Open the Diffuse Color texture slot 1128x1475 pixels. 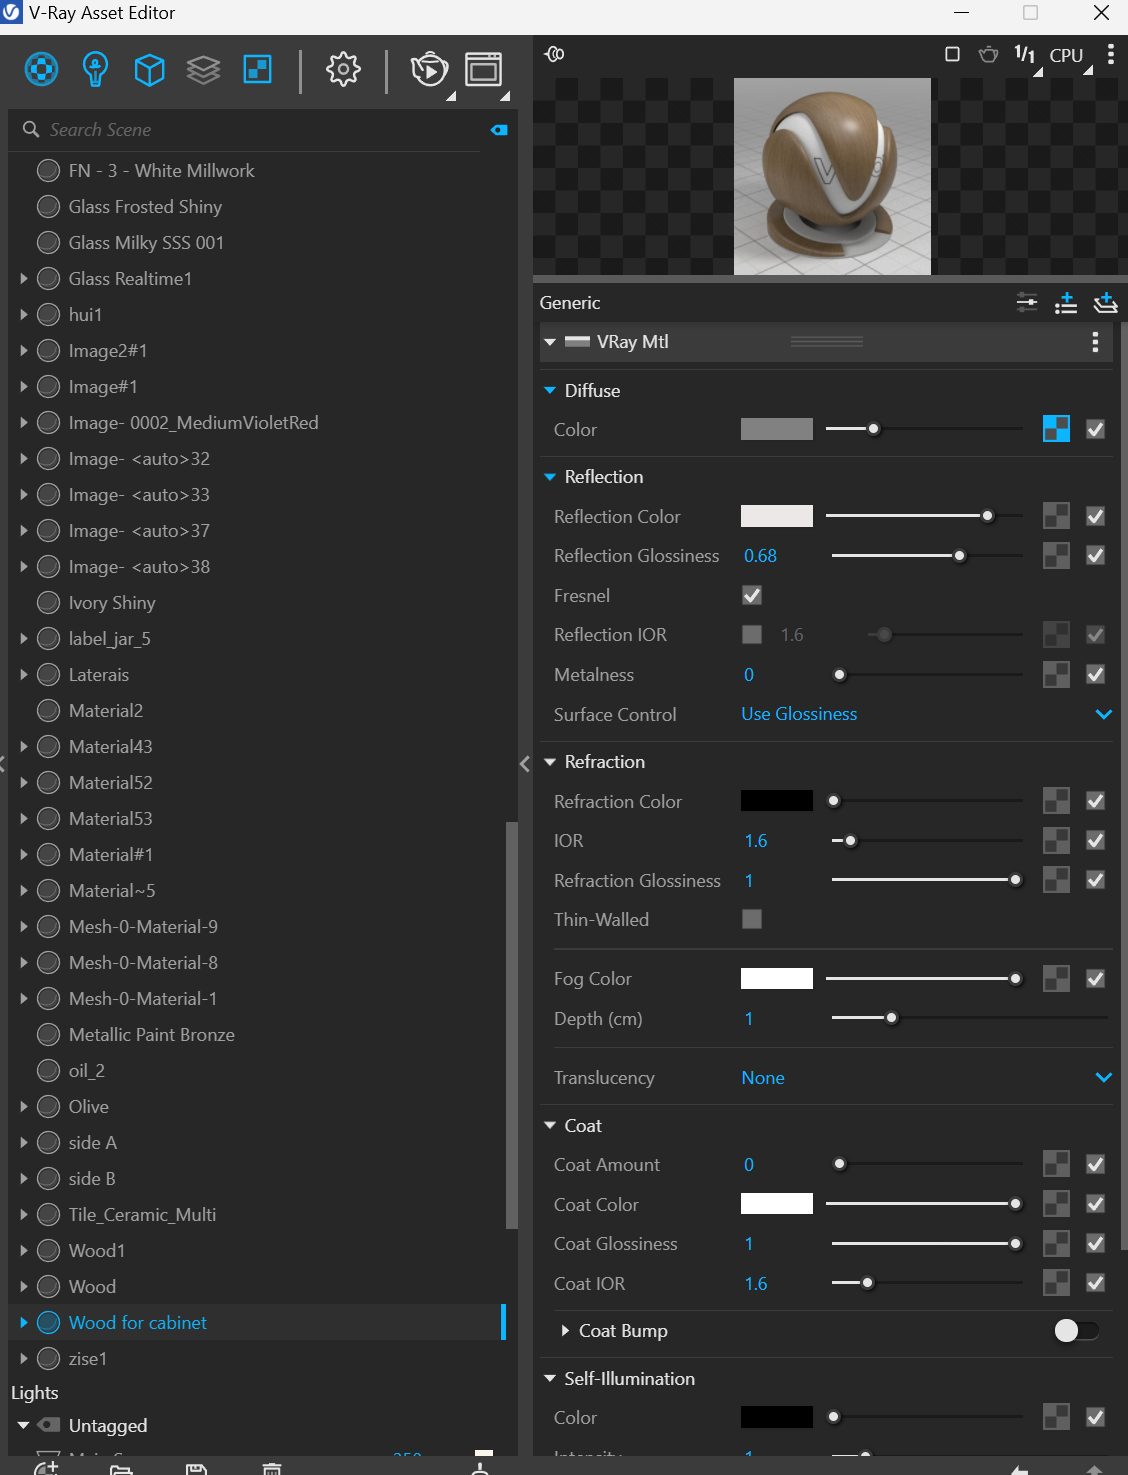[x=1056, y=429]
